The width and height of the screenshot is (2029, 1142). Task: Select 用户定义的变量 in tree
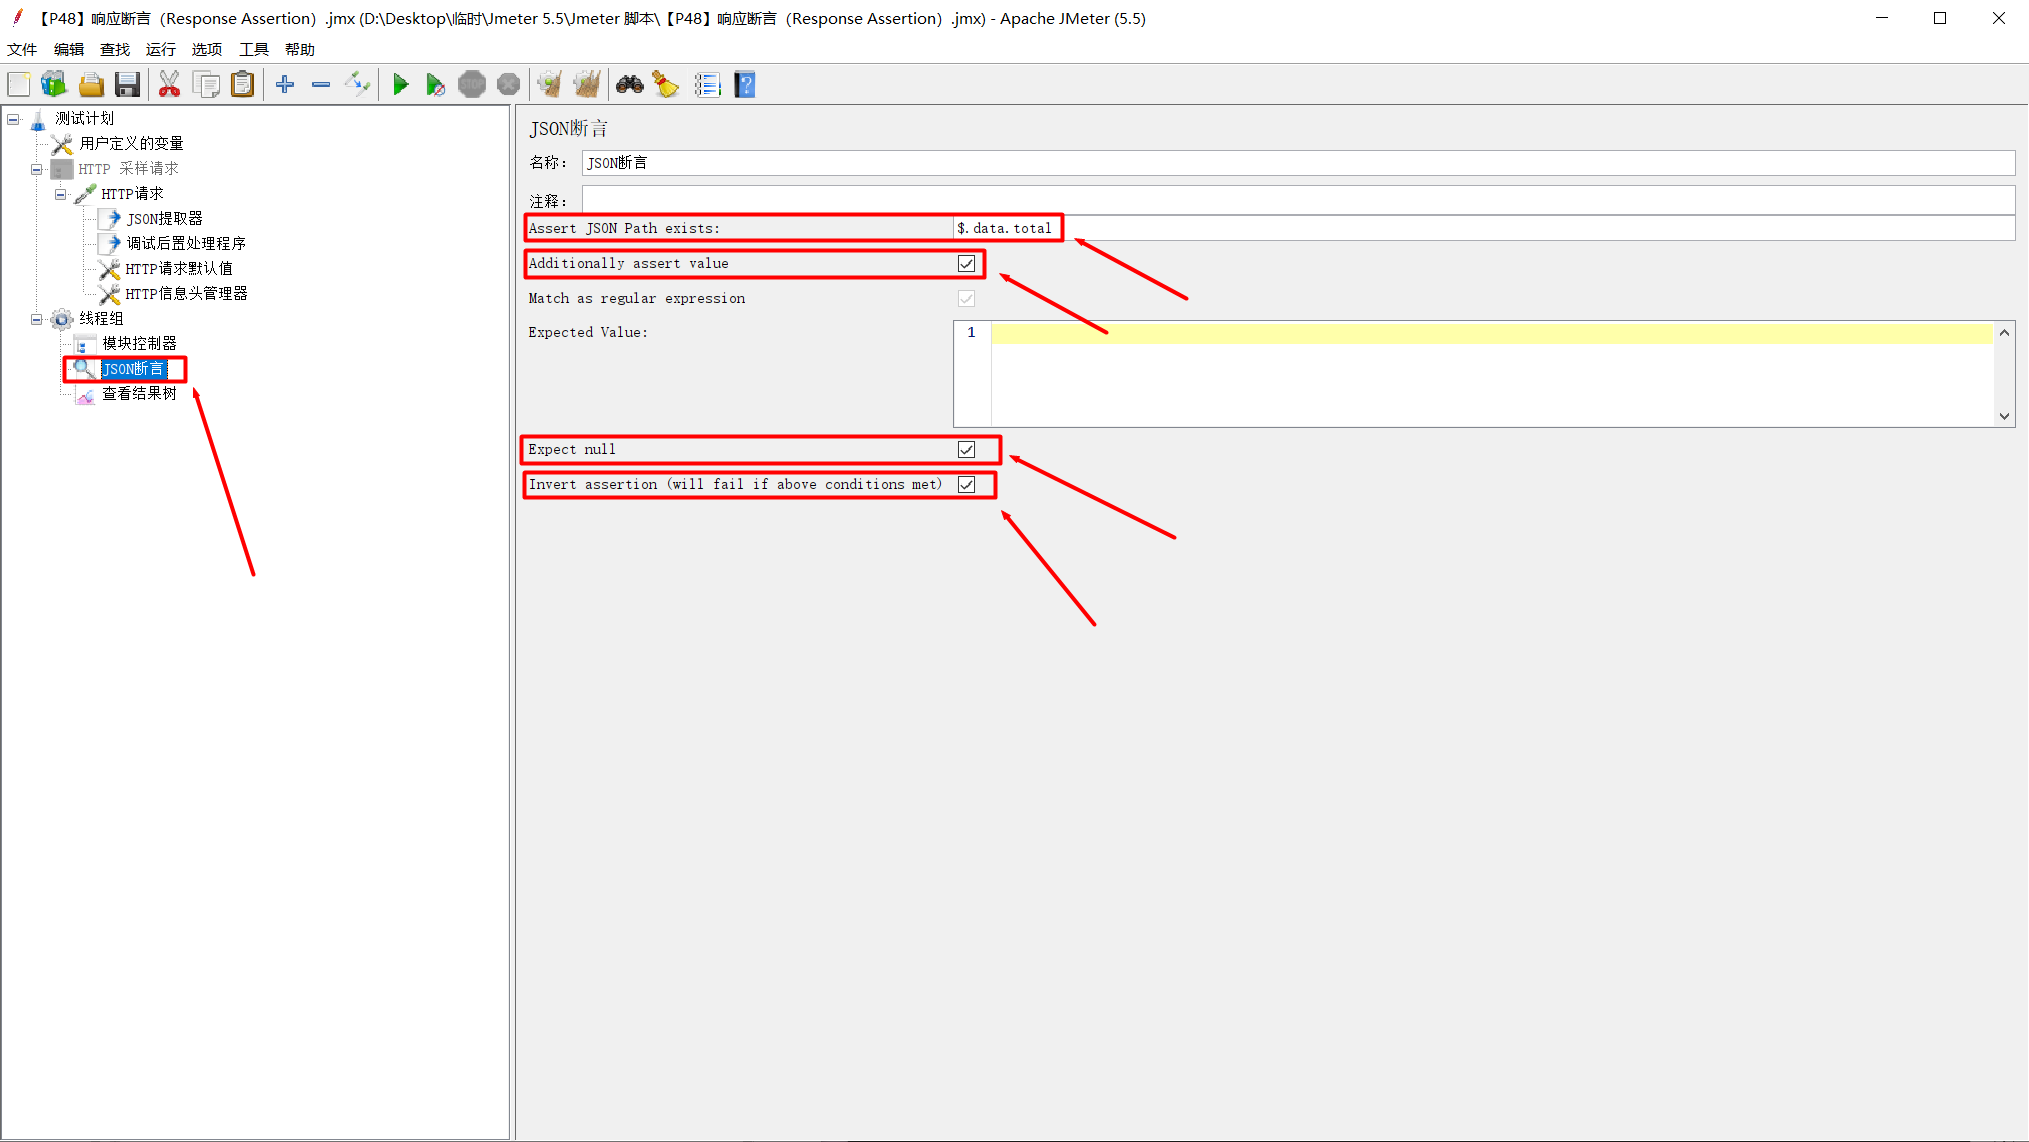coord(132,144)
